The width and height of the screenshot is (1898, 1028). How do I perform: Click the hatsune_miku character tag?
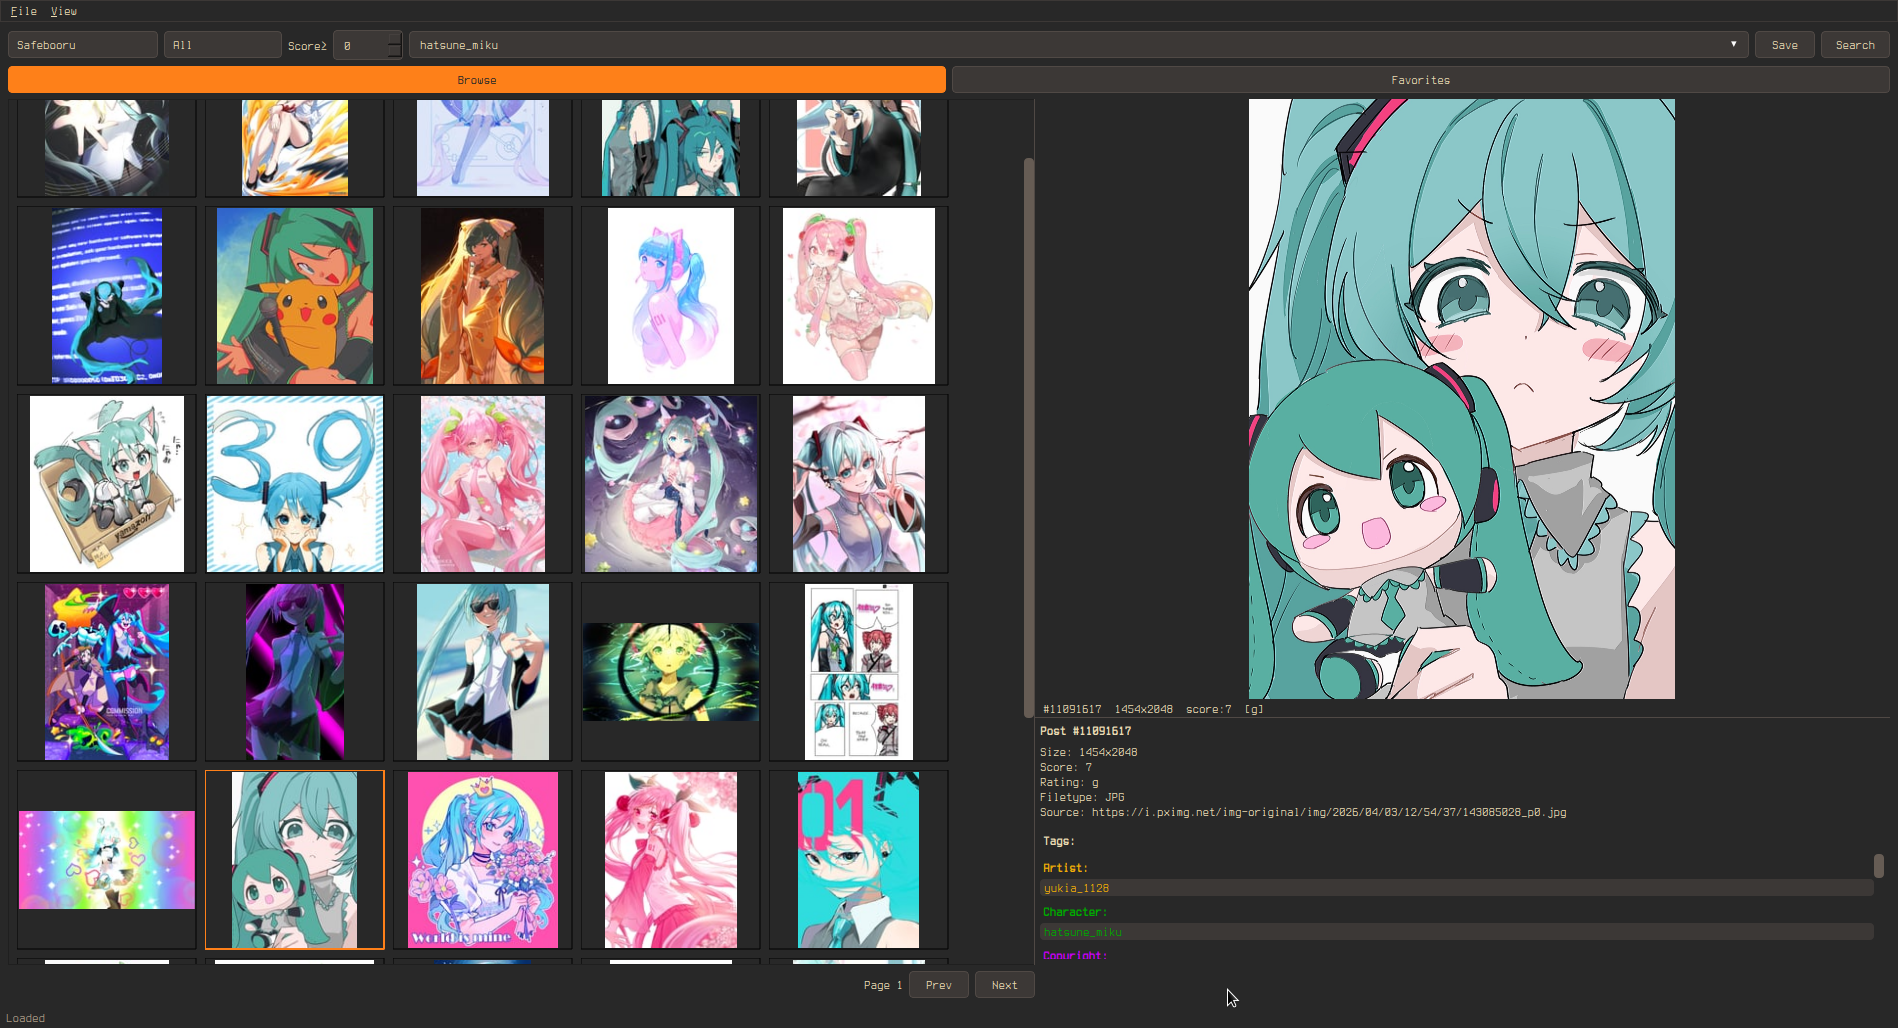coord(1083,932)
